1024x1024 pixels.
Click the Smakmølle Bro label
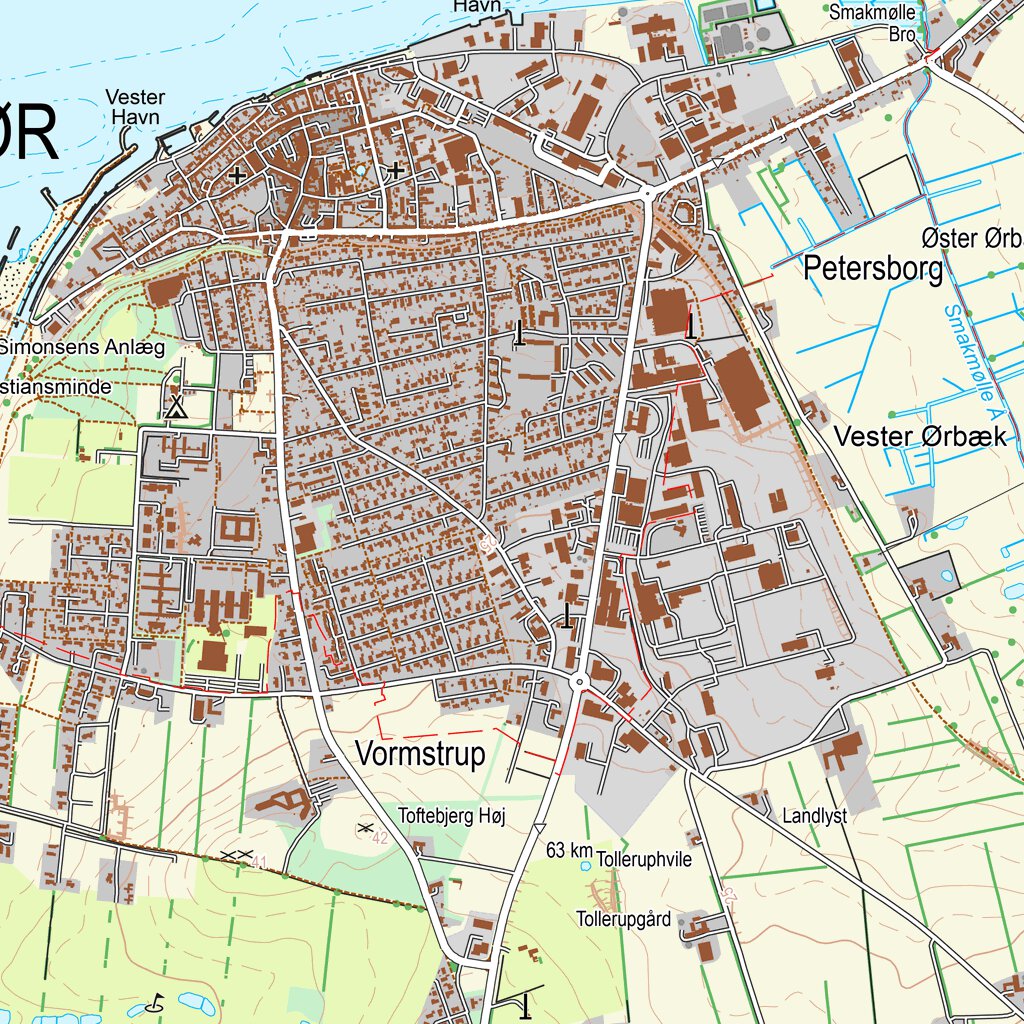pos(873,22)
